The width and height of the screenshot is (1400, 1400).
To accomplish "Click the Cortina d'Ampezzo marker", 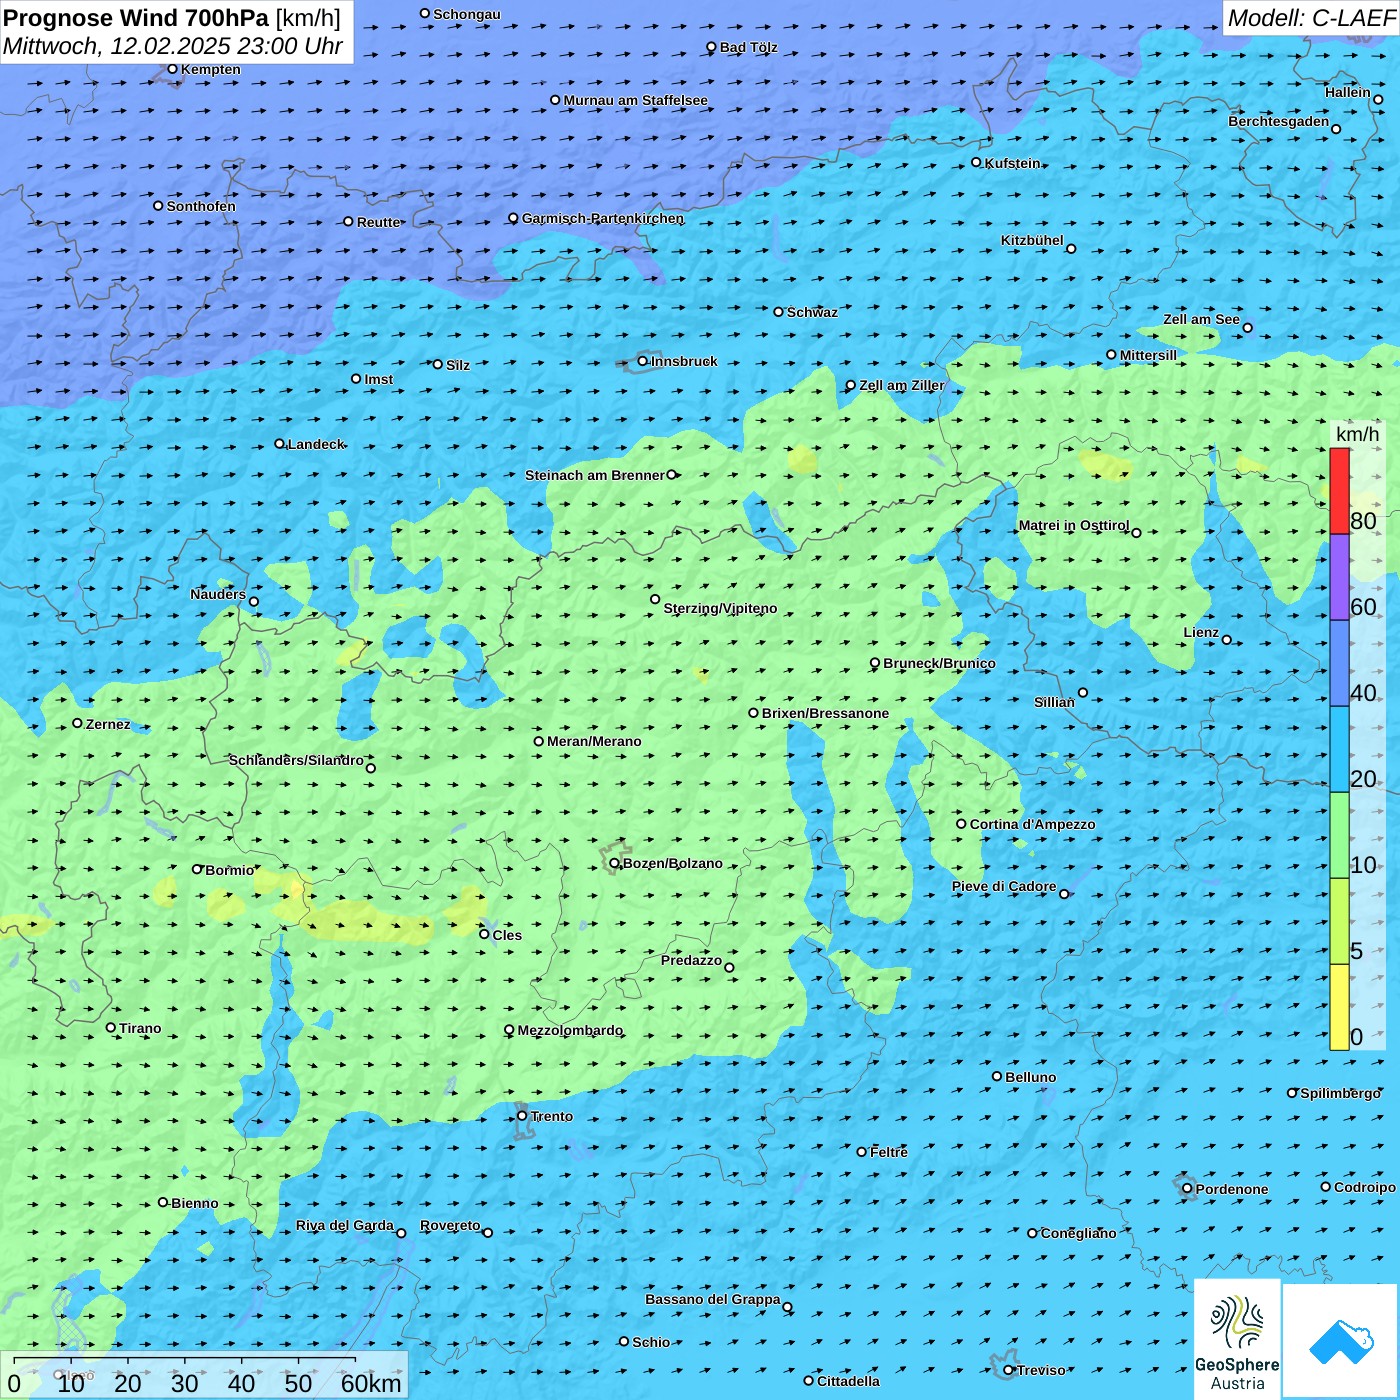I will coord(961,824).
